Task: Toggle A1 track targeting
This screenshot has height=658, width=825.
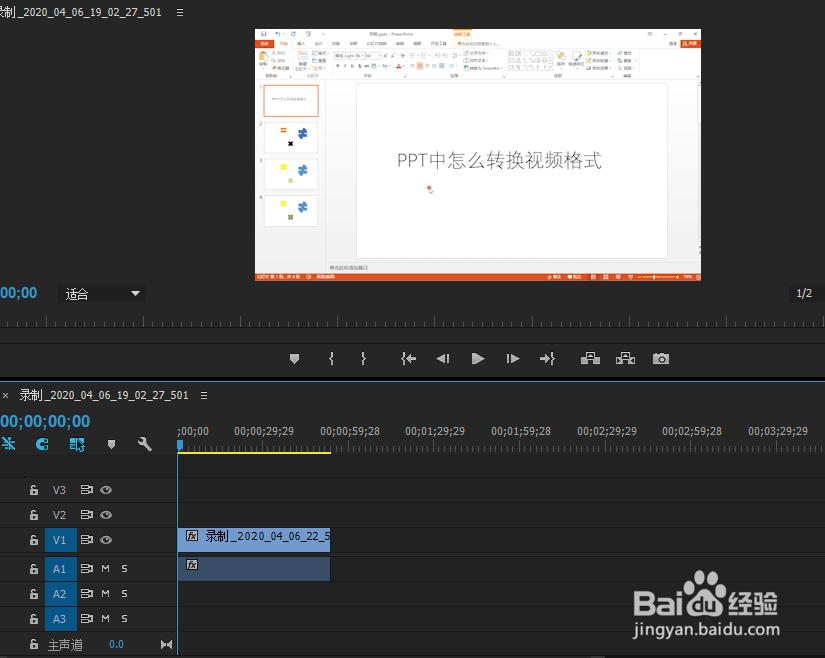Action: (61, 569)
